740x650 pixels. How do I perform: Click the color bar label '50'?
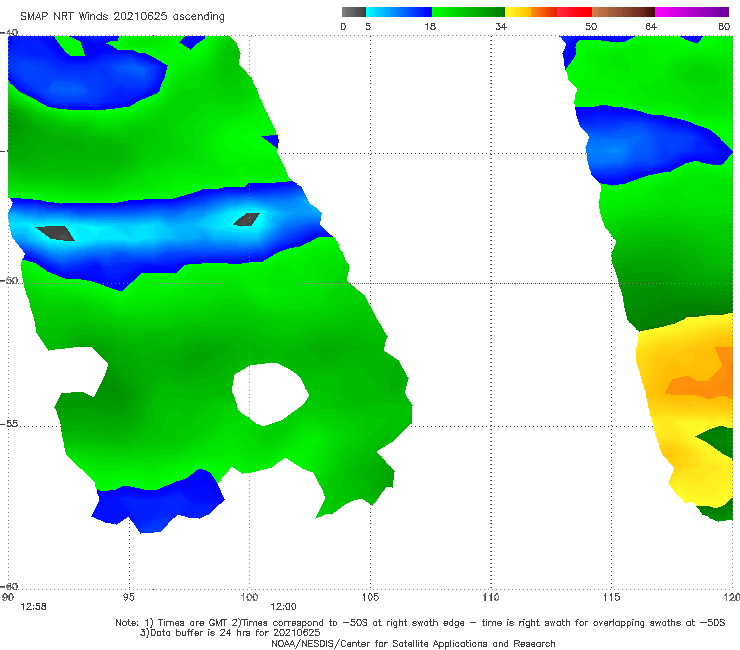pos(591,26)
